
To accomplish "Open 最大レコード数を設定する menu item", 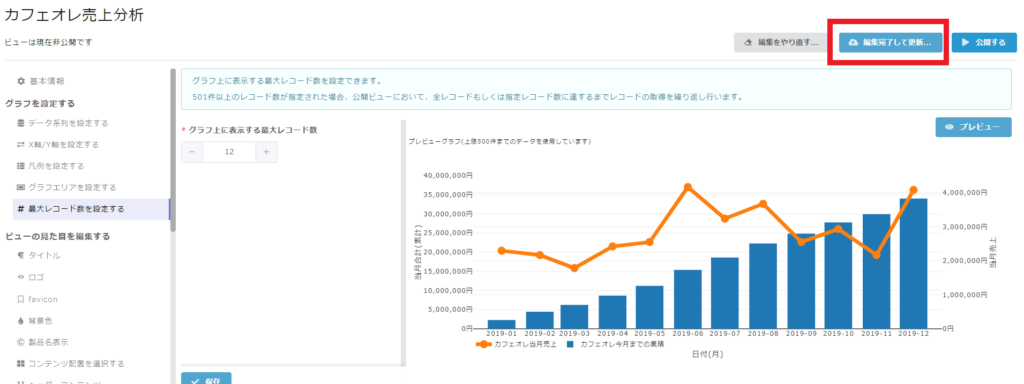I will 91,209.
